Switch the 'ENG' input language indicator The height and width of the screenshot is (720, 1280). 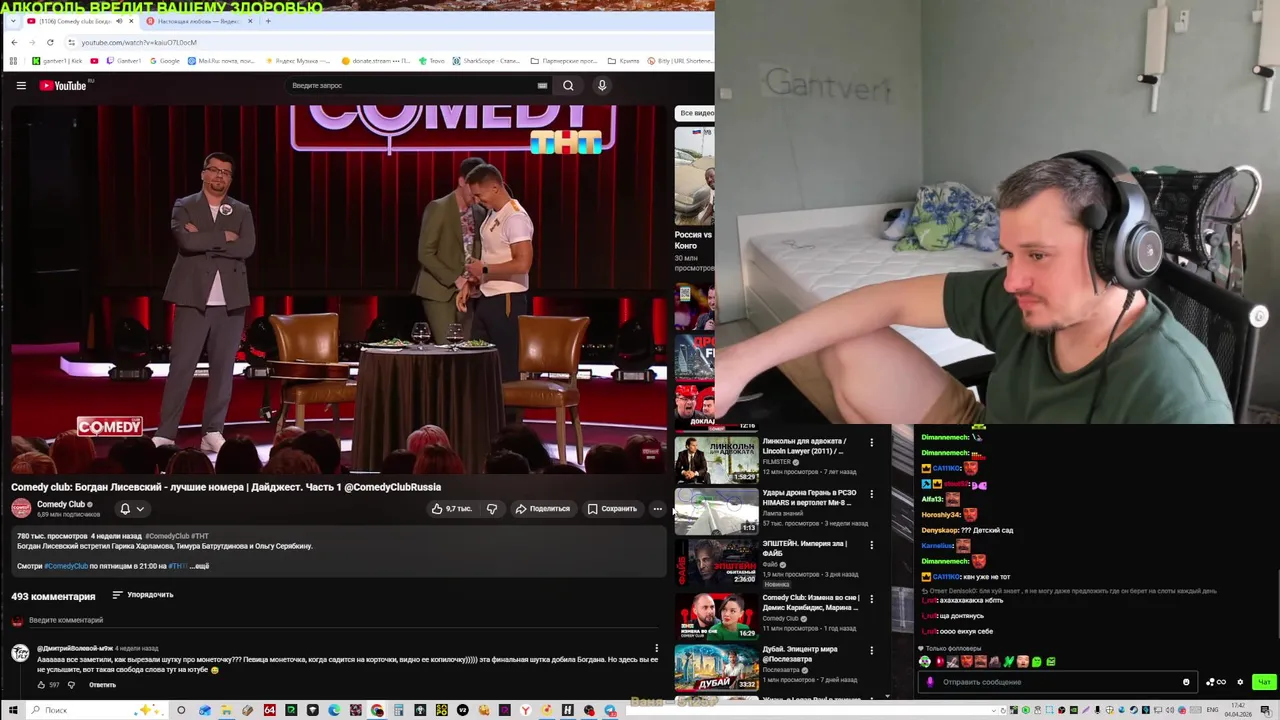coord(1213,710)
